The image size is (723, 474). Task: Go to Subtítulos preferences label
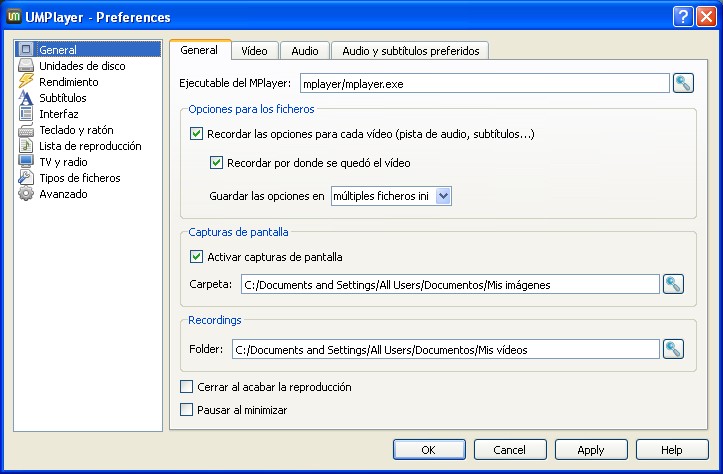click(x=63, y=98)
